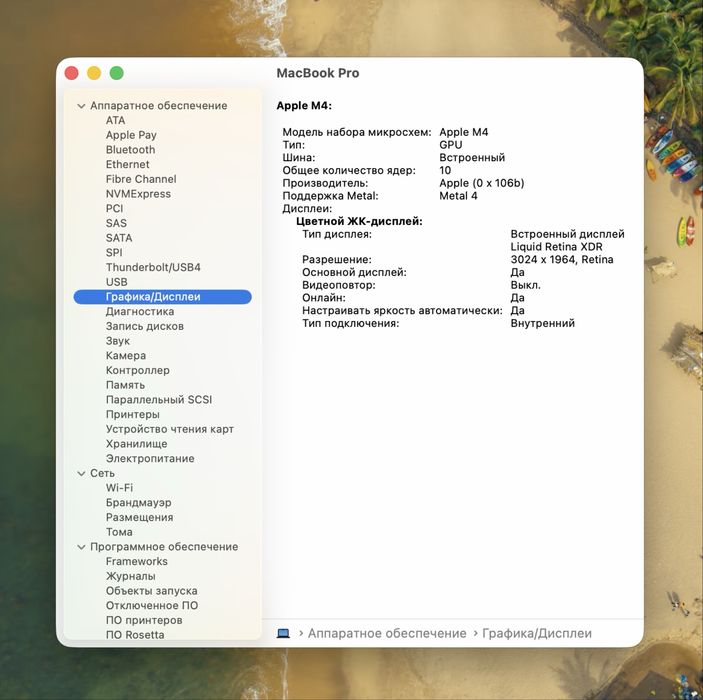The height and width of the screenshot is (700, 703).
Task: Click the Liquid Retina XDR text
Action: [x=556, y=247]
